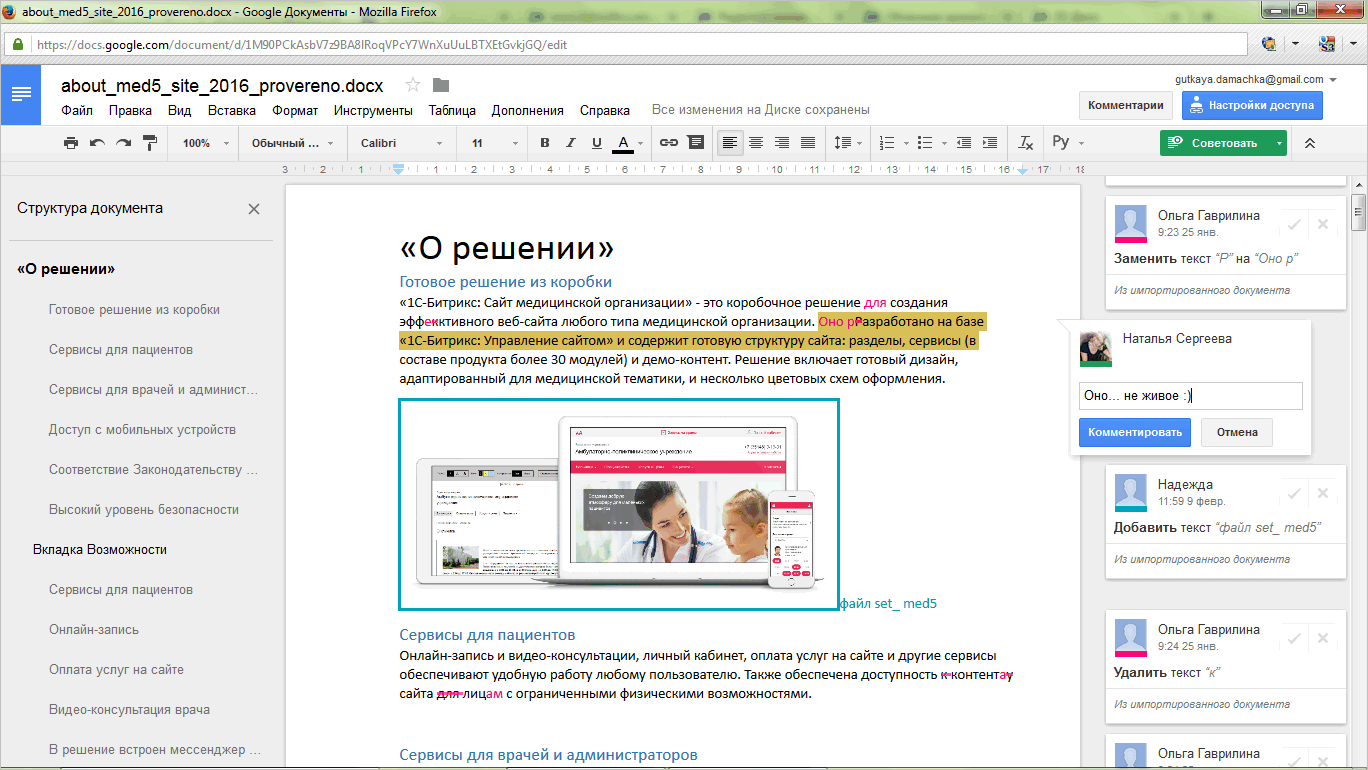Screen dimensions: 1368x770
Task: Click the Insert comment toolbar icon
Action: (695, 143)
